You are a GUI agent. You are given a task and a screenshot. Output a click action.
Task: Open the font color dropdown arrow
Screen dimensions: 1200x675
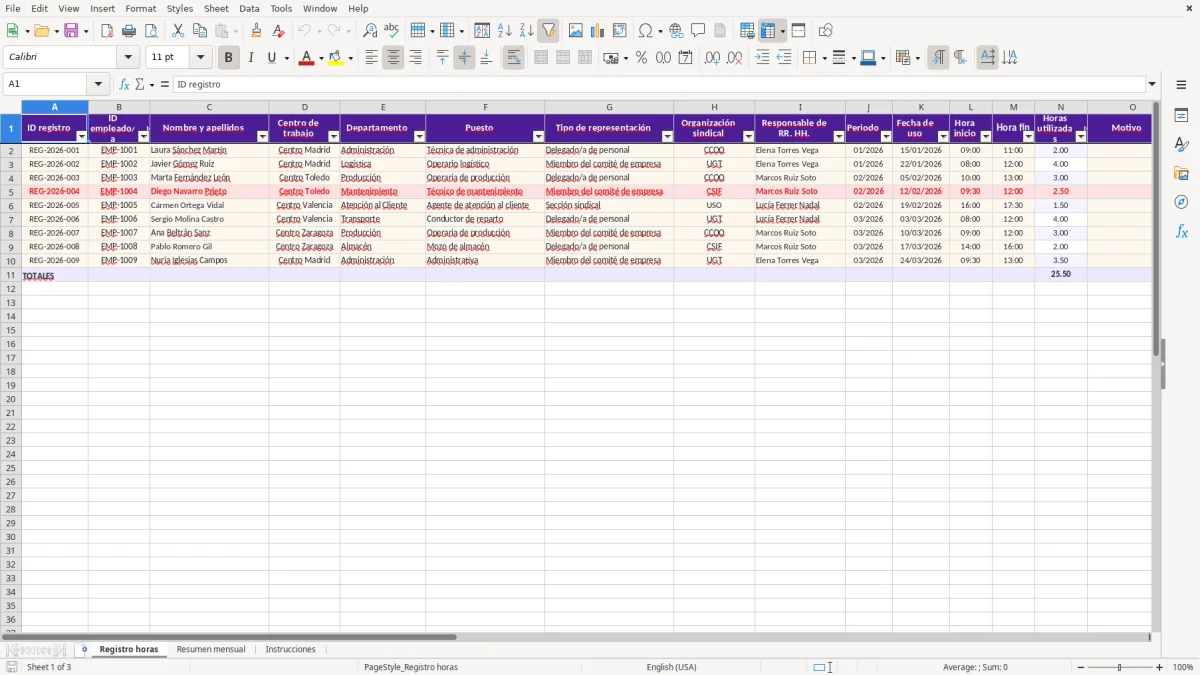[x=320, y=58]
